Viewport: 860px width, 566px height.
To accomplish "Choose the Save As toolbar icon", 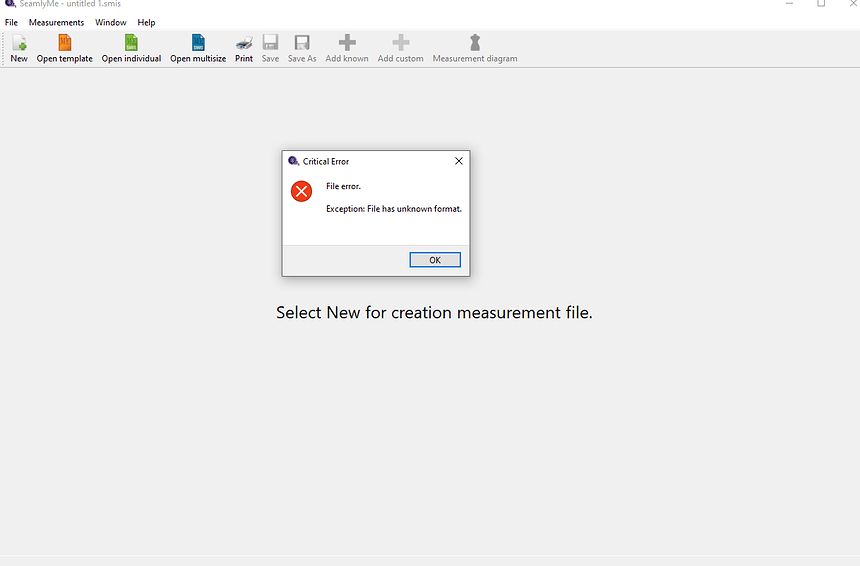I will click(x=302, y=43).
